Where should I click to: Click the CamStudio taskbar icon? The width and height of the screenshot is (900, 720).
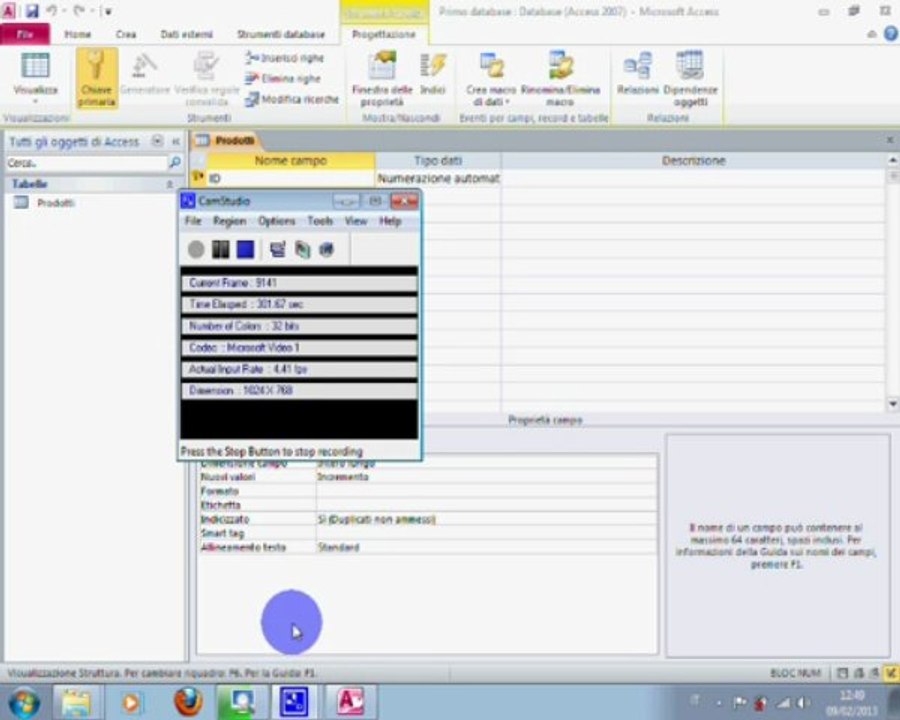(294, 702)
